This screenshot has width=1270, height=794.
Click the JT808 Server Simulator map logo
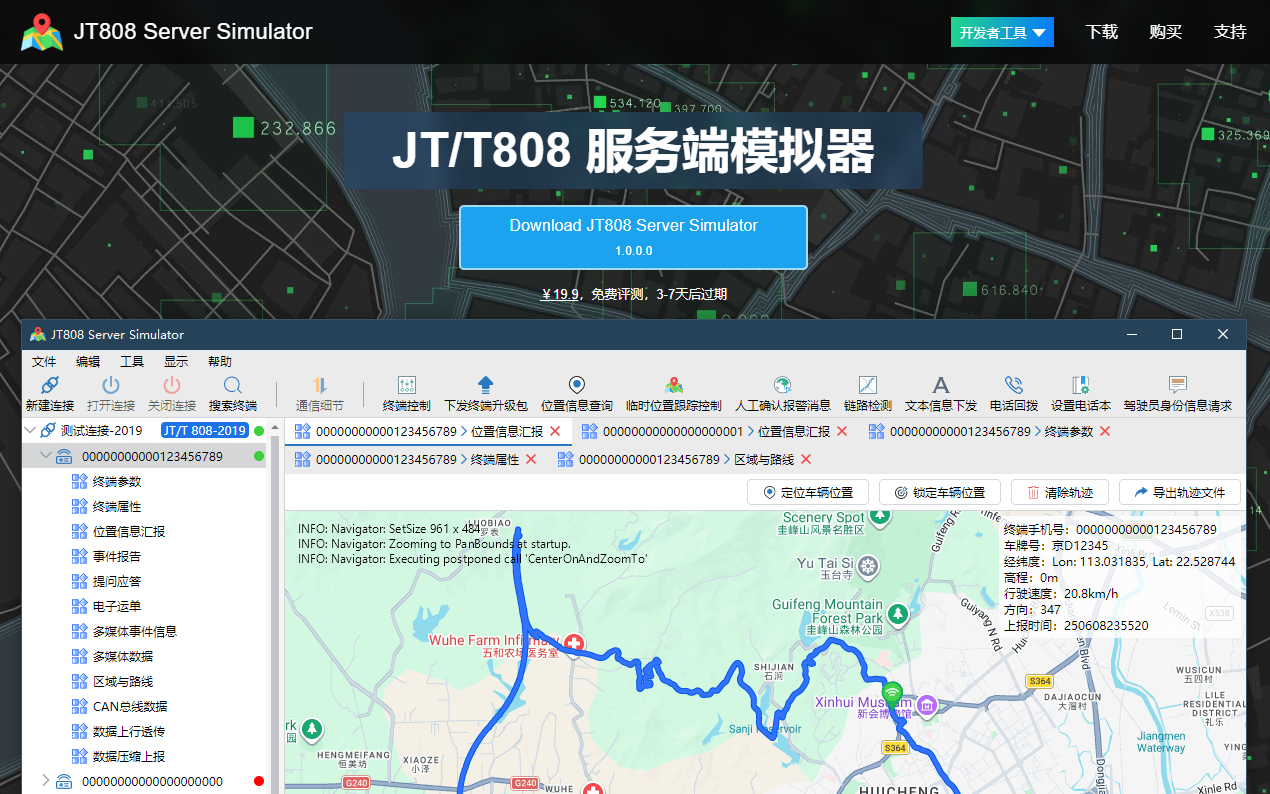(41, 32)
